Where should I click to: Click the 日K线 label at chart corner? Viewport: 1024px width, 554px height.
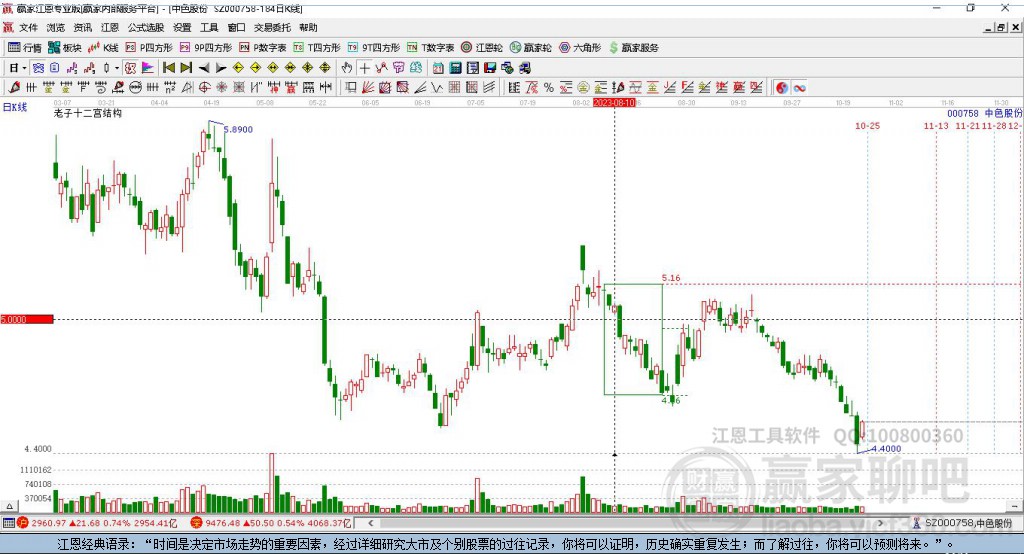tap(14, 107)
